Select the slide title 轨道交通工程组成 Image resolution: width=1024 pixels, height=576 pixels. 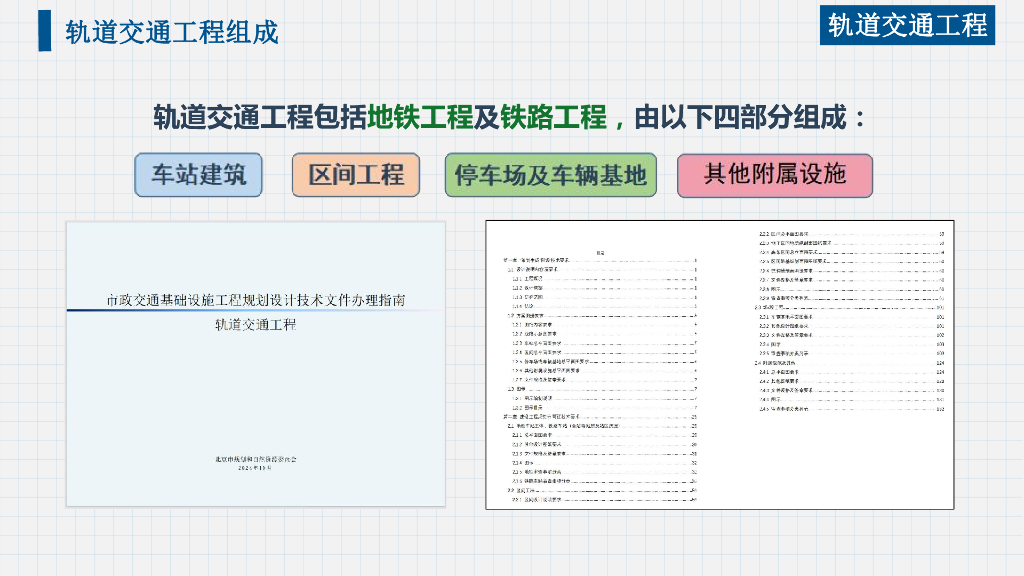click(x=172, y=31)
